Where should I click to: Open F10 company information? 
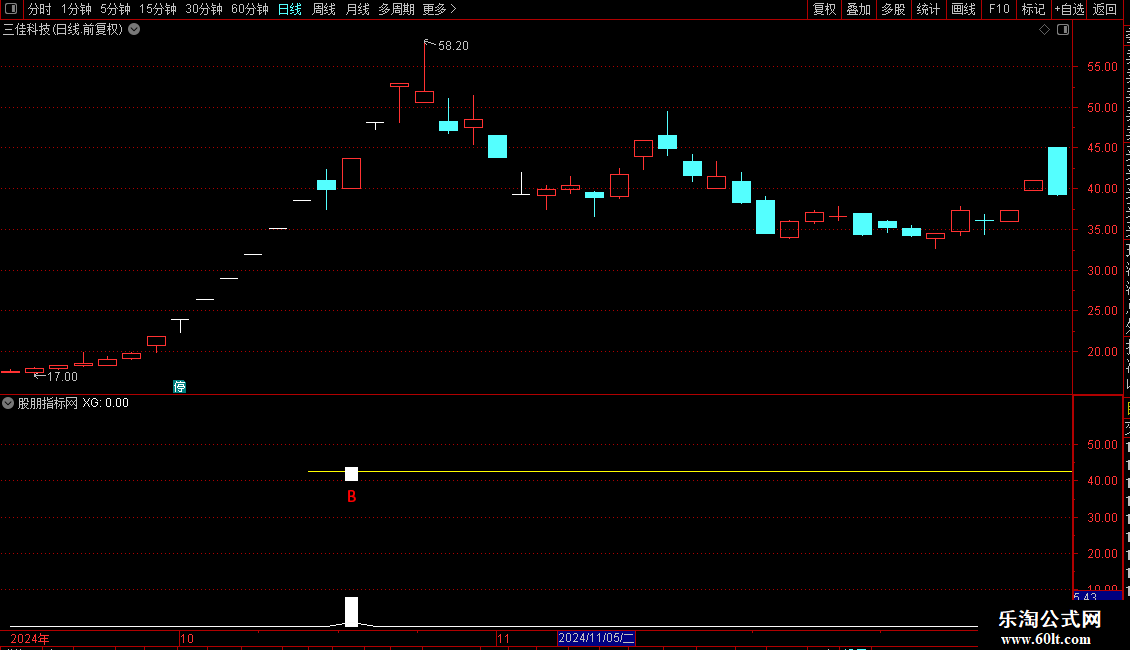click(999, 9)
